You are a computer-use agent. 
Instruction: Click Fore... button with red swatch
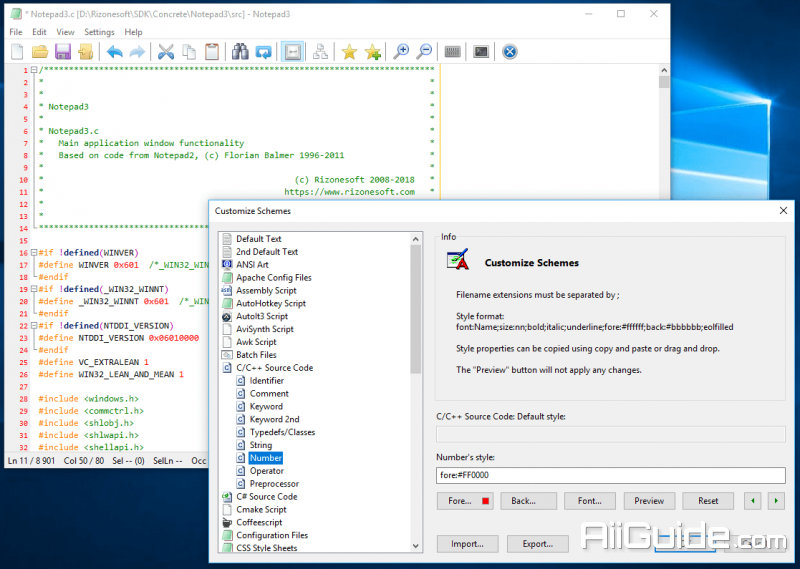click(465, 501)
